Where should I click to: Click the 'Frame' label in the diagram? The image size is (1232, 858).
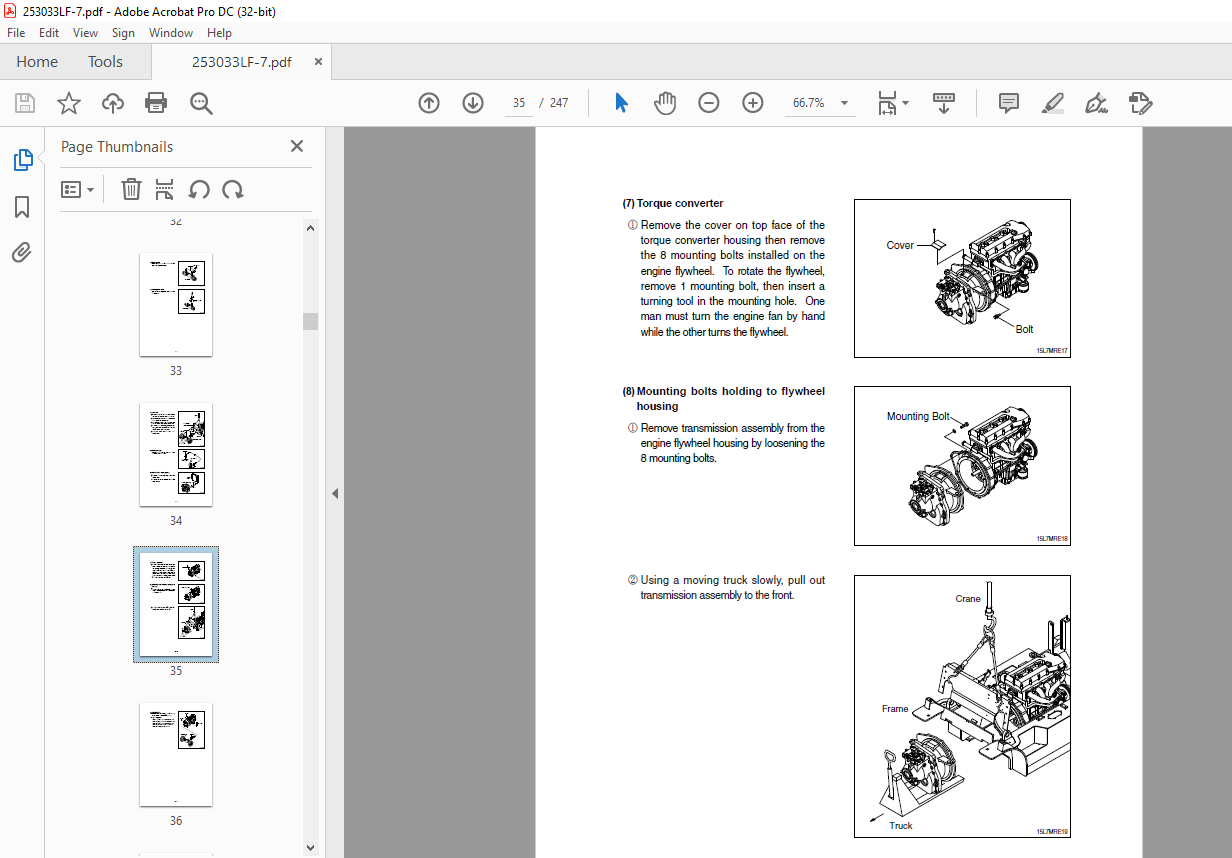pyautogui.click(x=895, y=709)
